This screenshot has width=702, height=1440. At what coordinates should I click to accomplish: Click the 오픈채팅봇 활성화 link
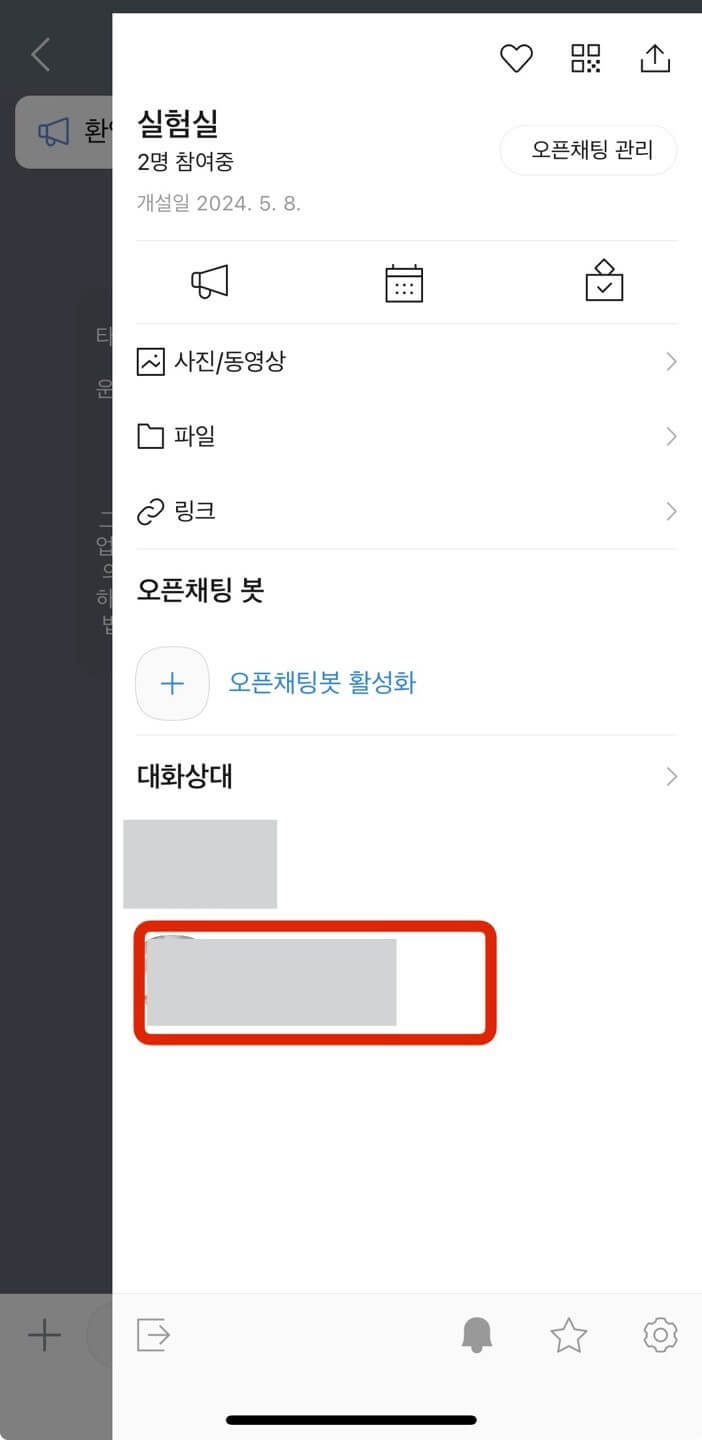(x=322, y=683)
